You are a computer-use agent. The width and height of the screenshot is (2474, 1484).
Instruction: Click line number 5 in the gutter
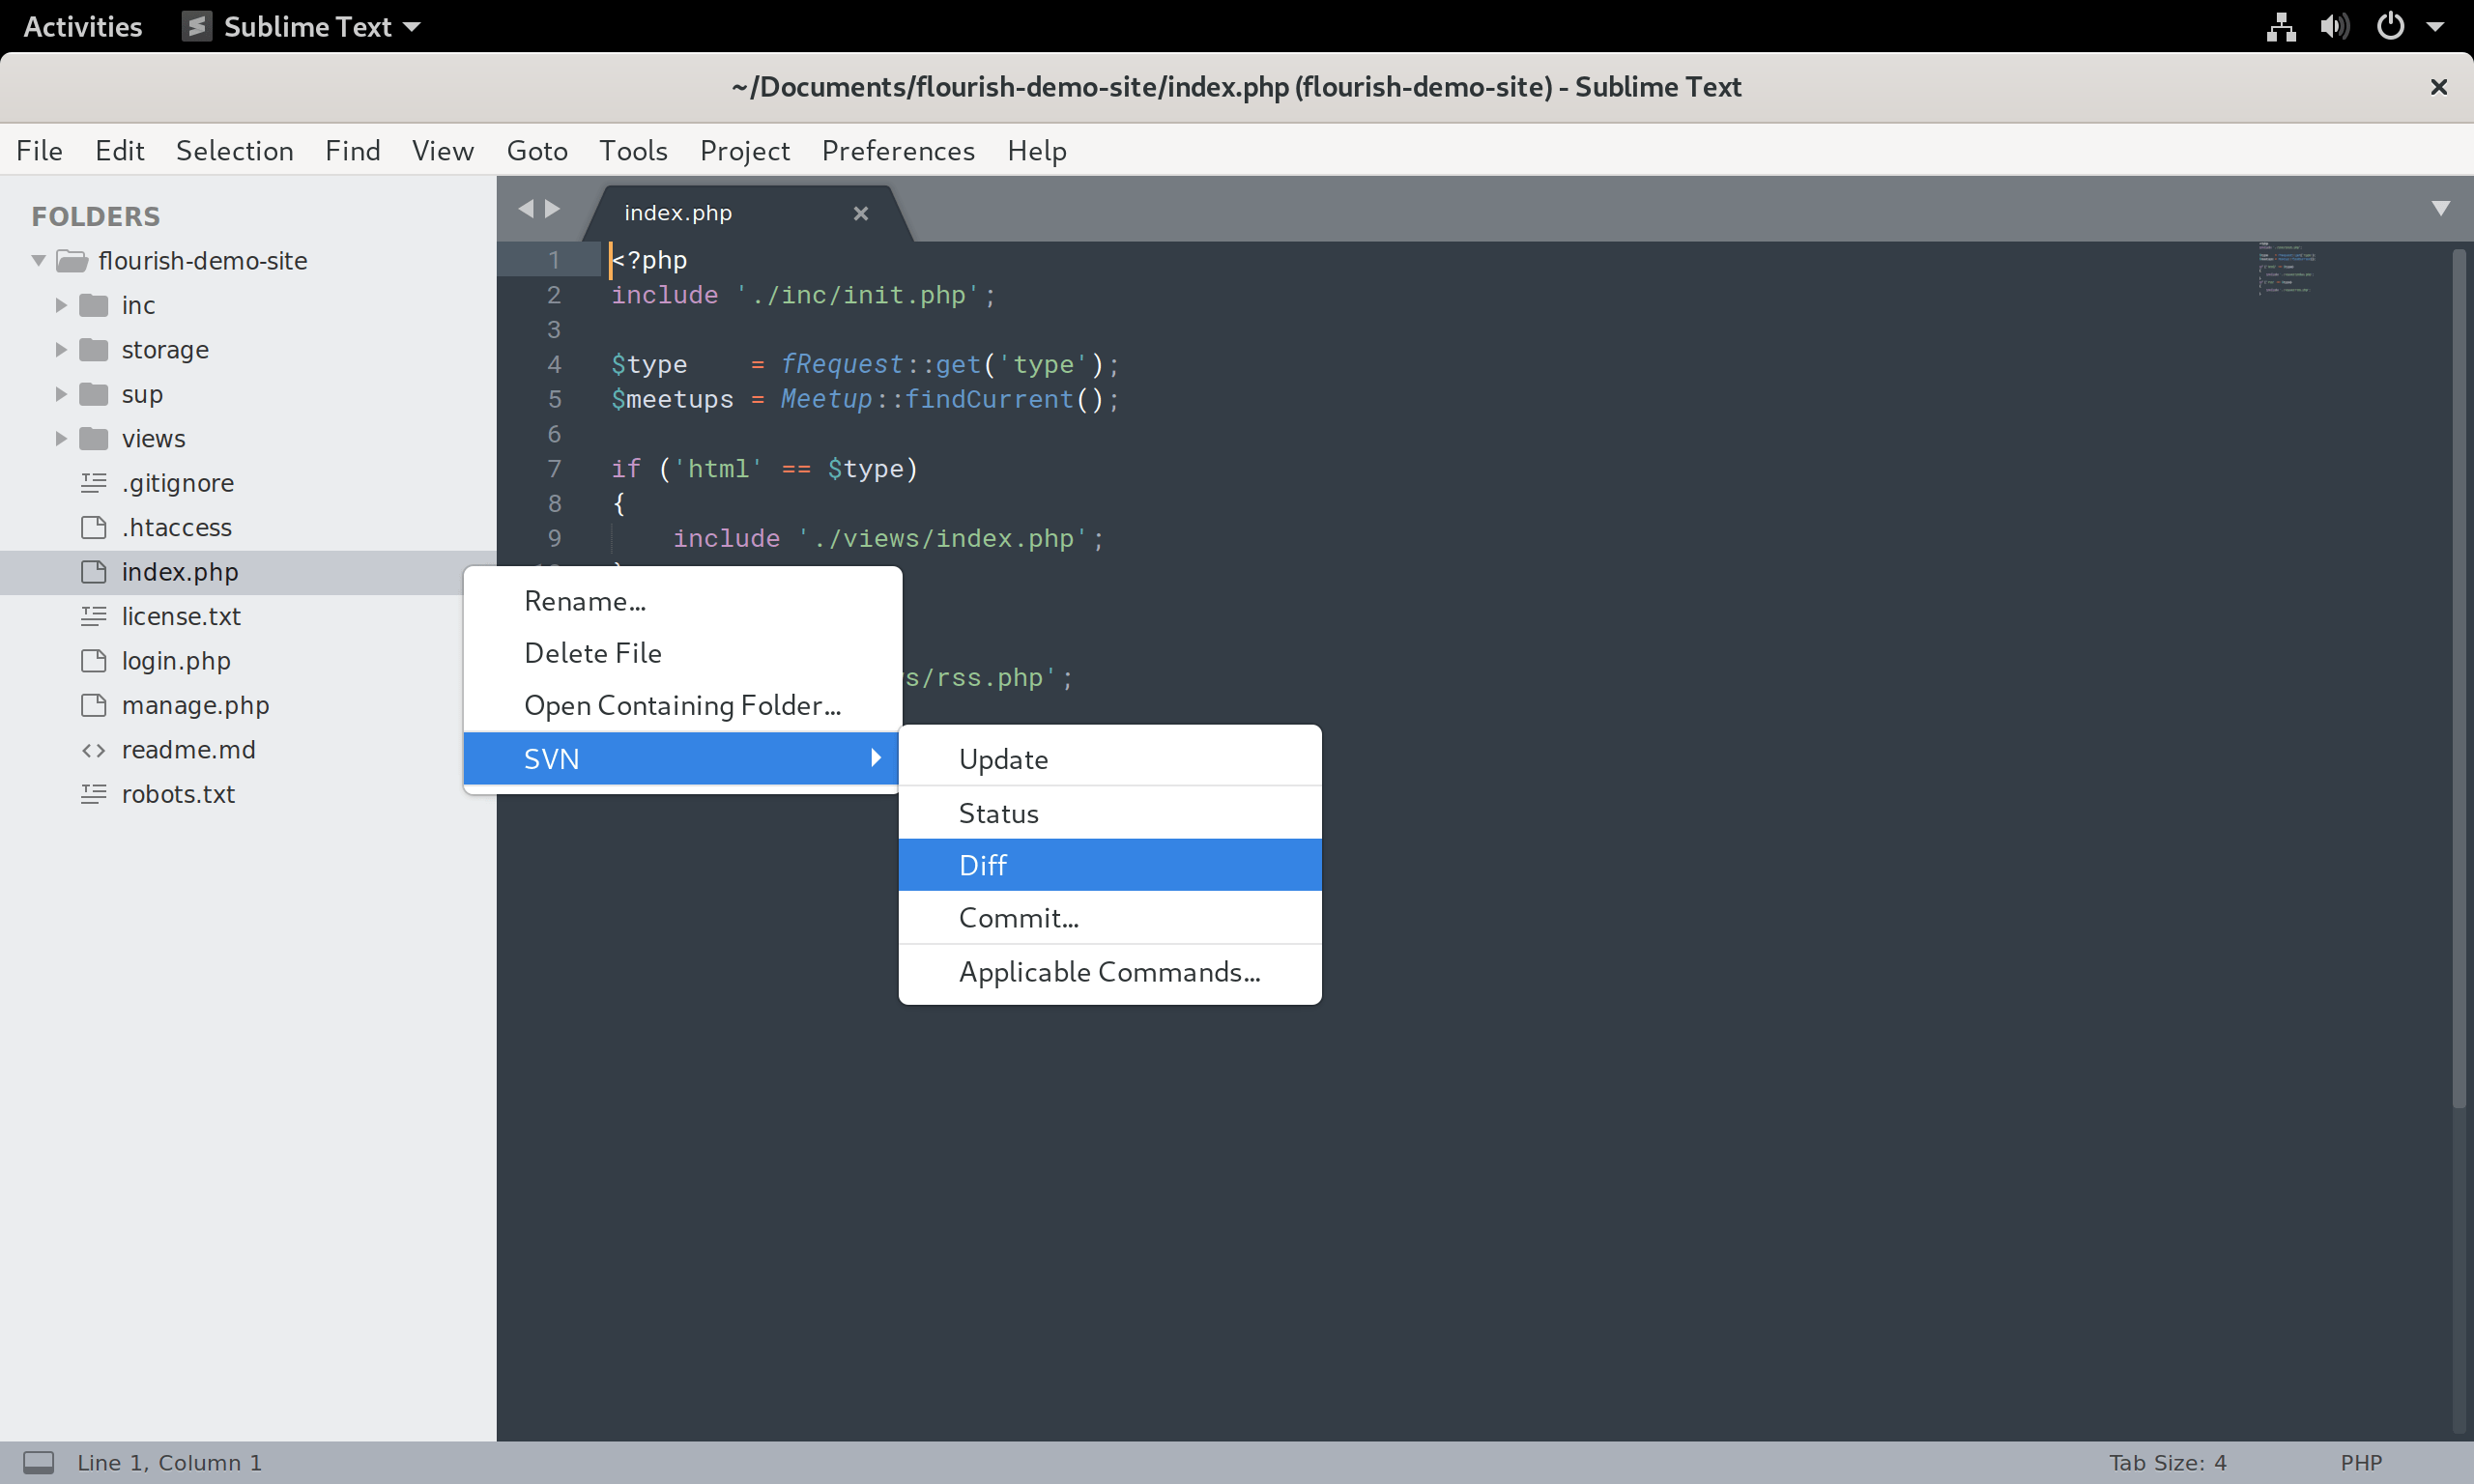tap(554, 399)
